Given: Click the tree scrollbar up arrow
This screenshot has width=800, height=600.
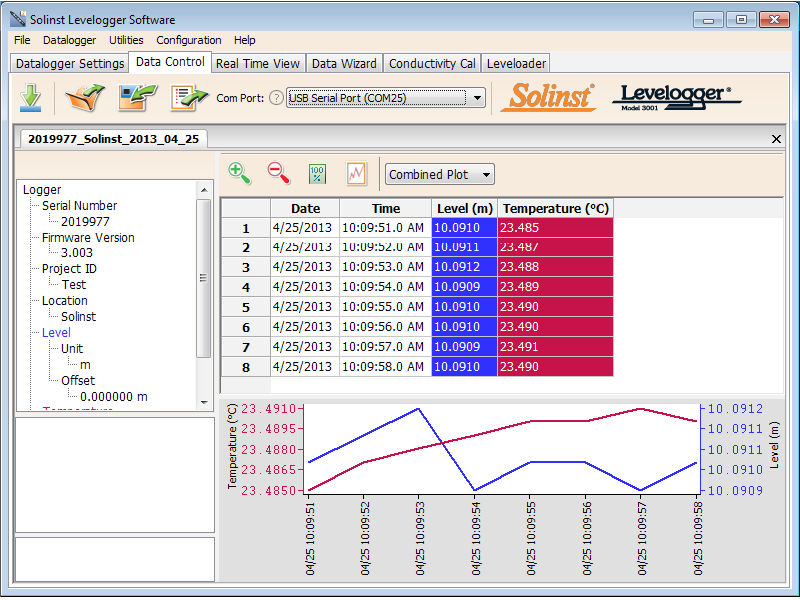Looking at the screenshot, I should point(204,190).
